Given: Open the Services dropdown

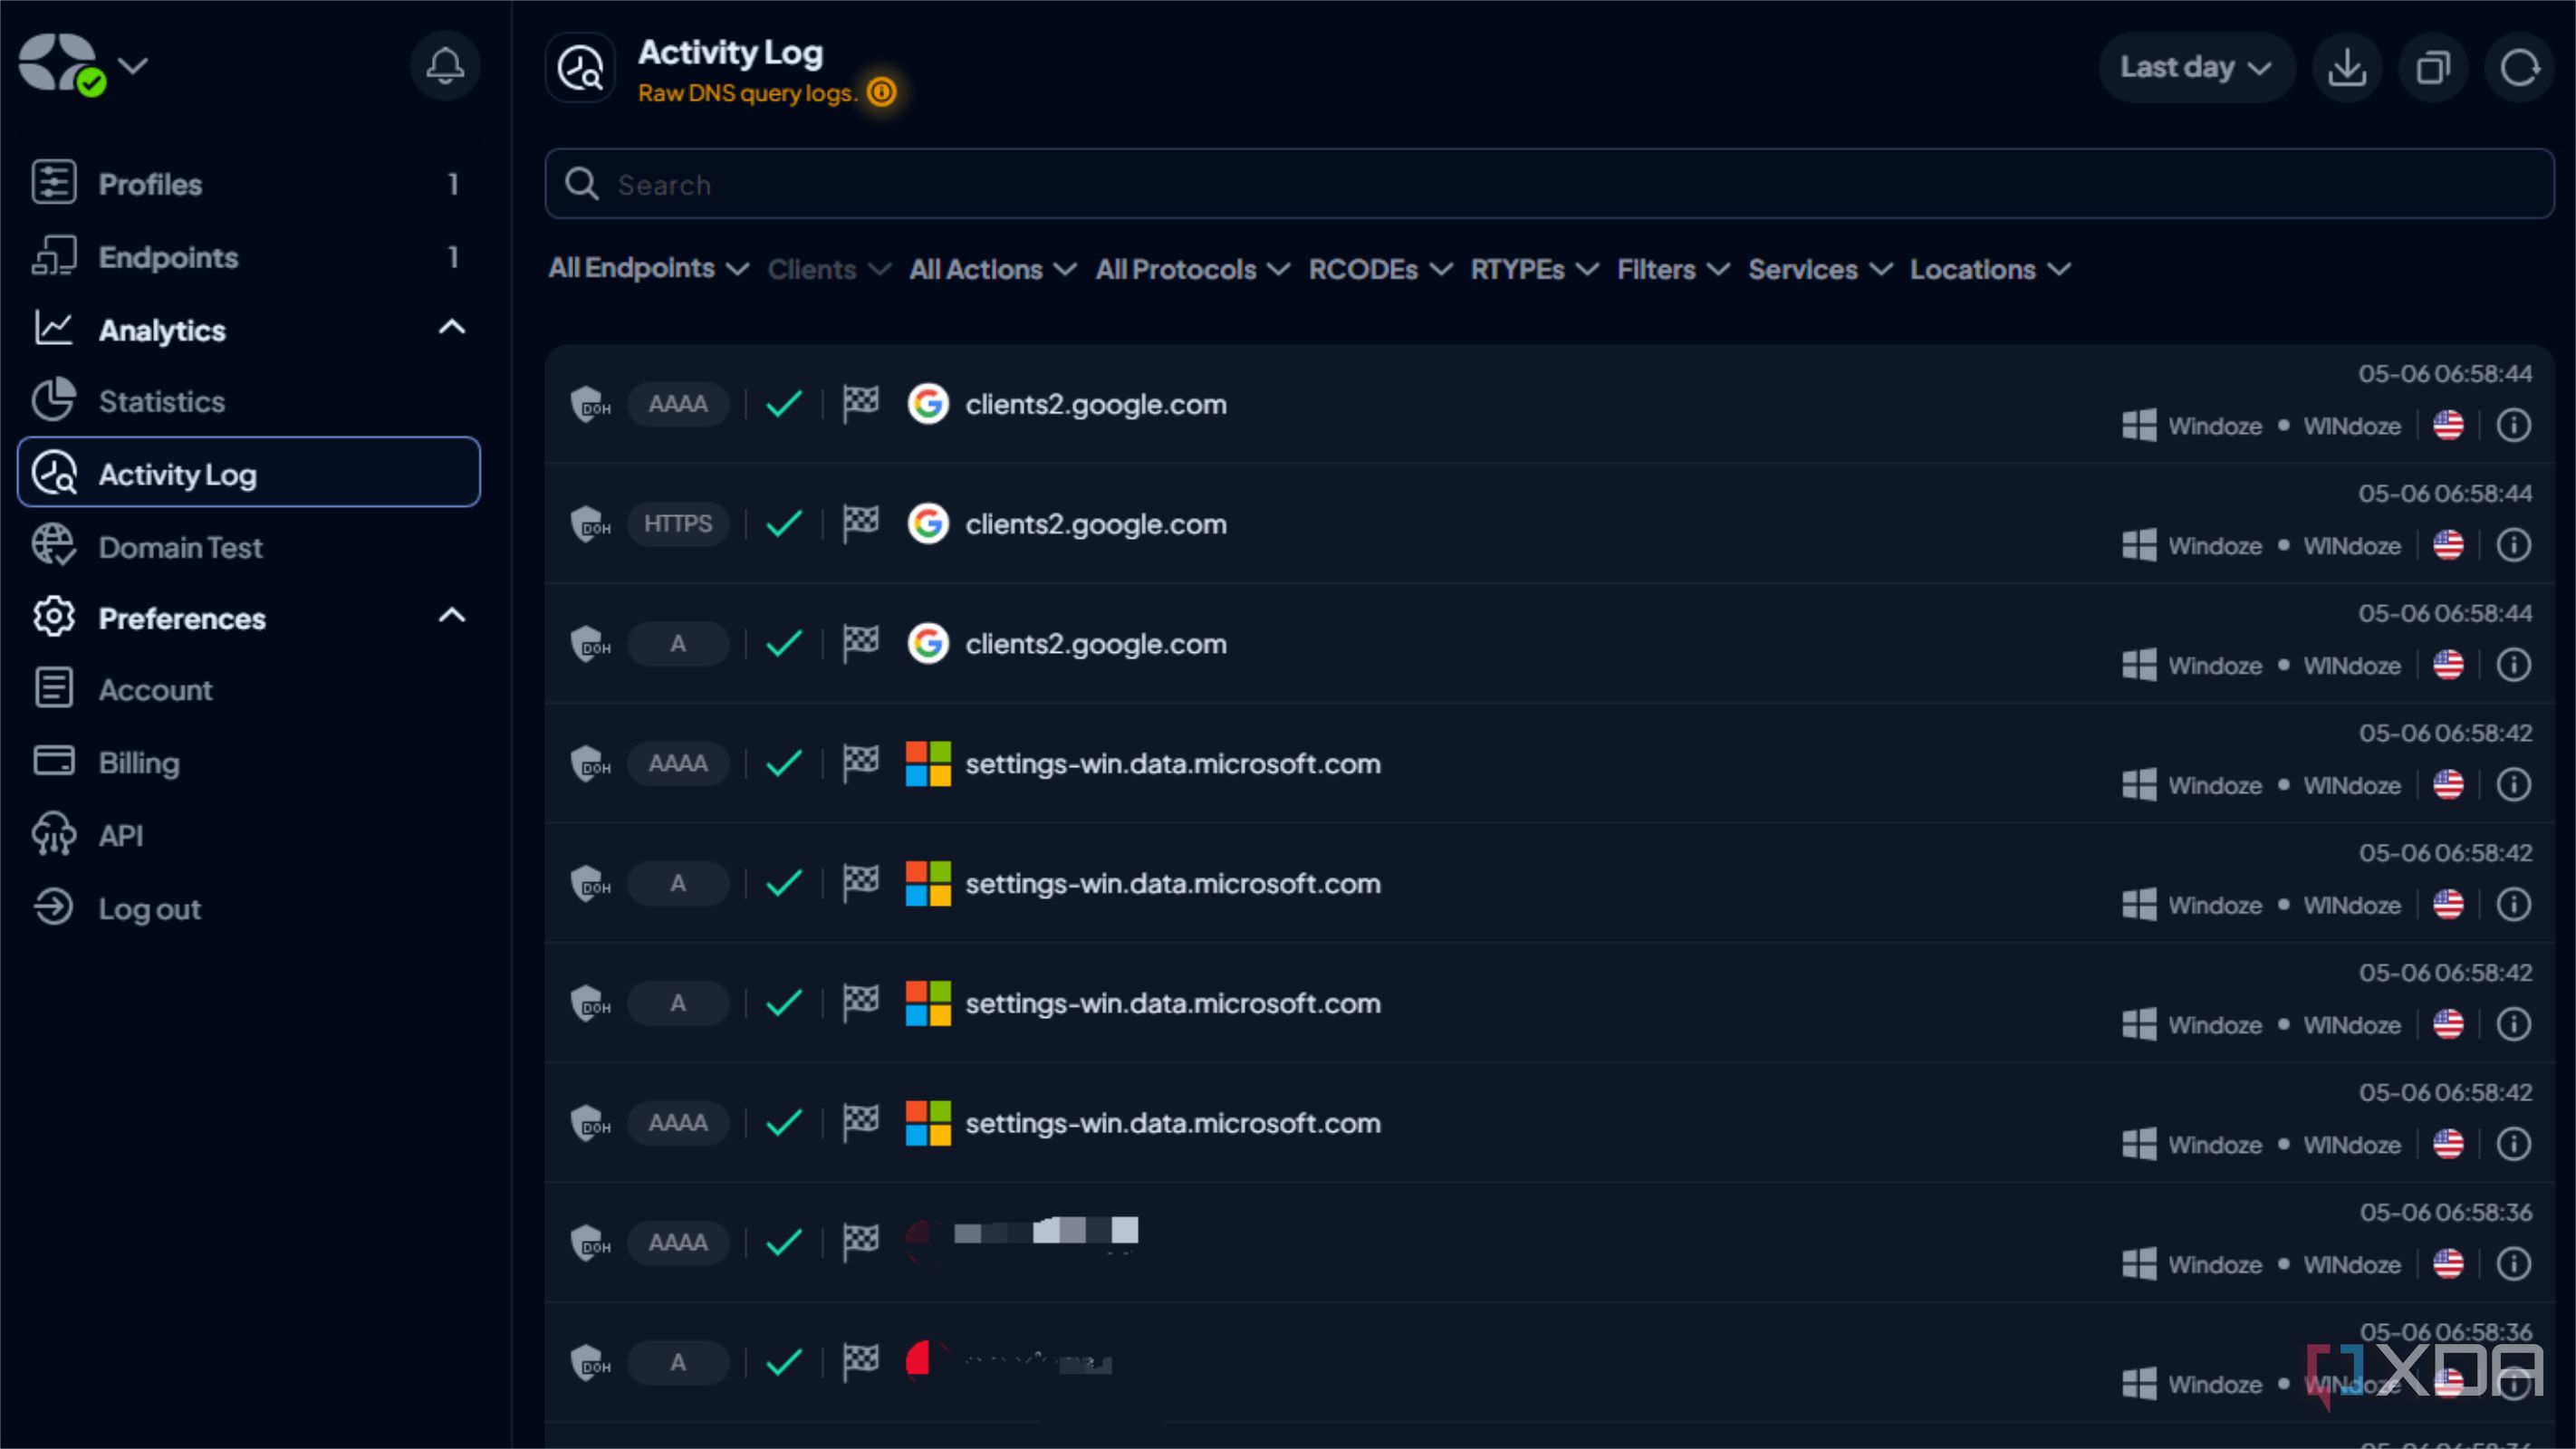Looking at the screenshot, I should (1820, 269).
